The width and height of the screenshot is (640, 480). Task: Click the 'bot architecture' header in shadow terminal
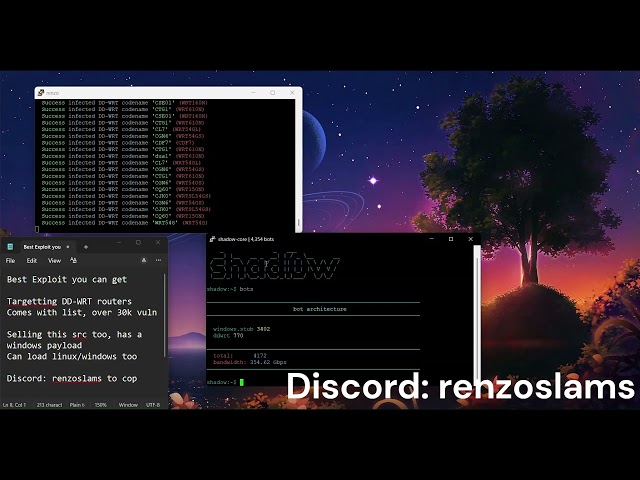[320, 309]
